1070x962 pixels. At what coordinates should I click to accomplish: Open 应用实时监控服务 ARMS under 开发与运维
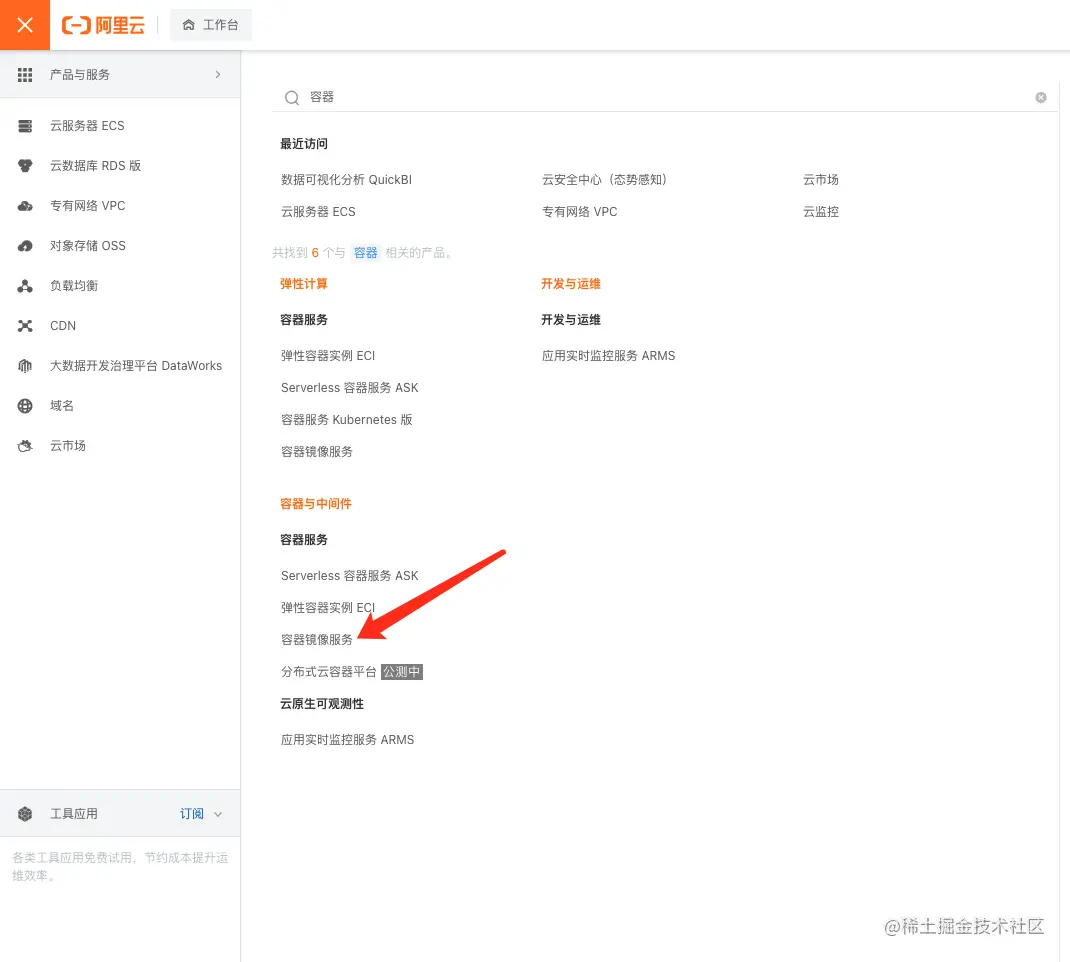click(609, 356)
